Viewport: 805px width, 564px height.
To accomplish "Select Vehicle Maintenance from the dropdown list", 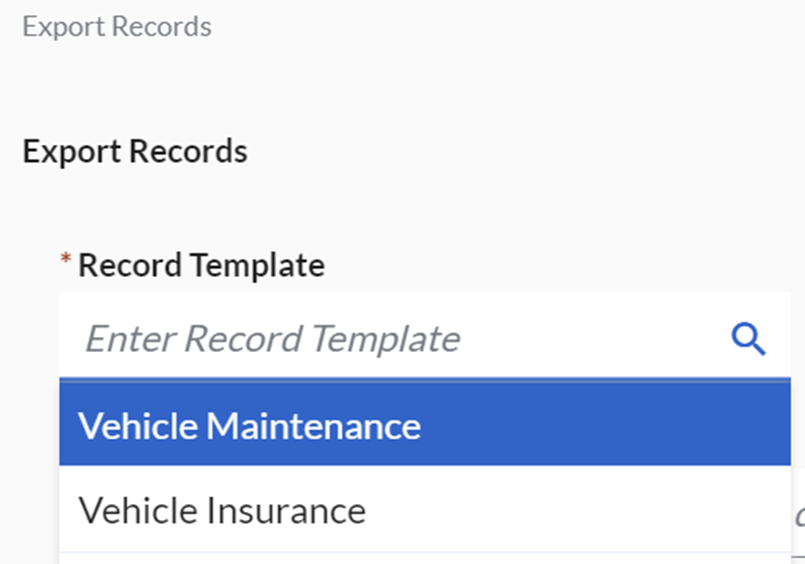I will (250, 427).
